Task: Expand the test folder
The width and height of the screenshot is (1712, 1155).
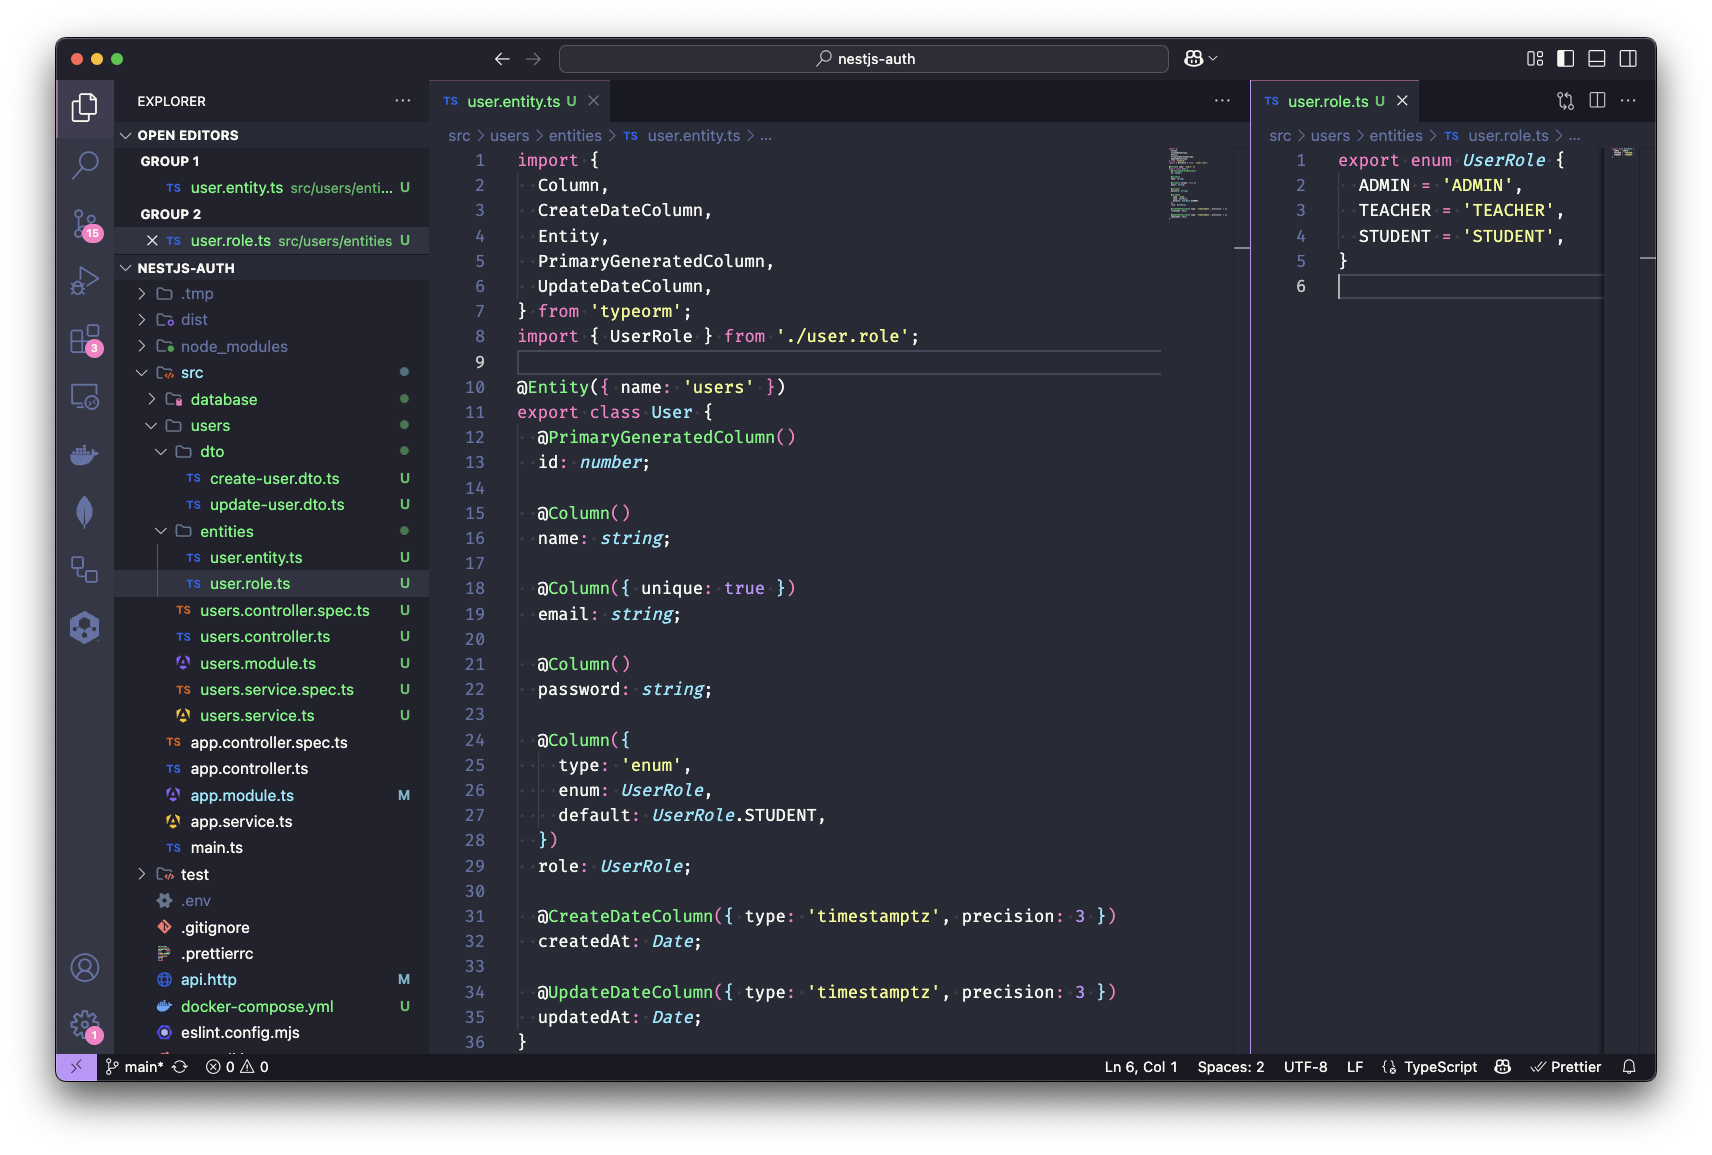Action: coord(272,875)
